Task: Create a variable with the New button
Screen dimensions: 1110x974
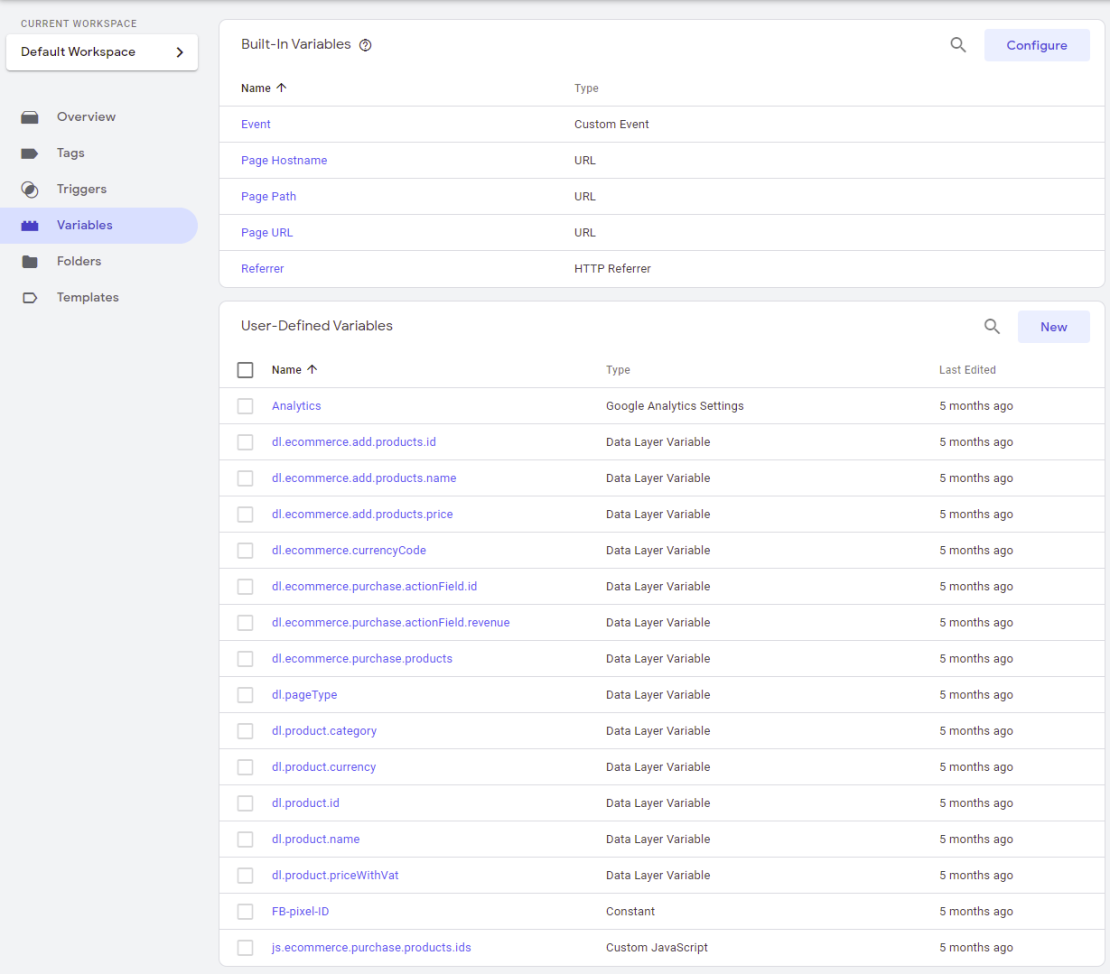Action: click(x=1053, y=327)
